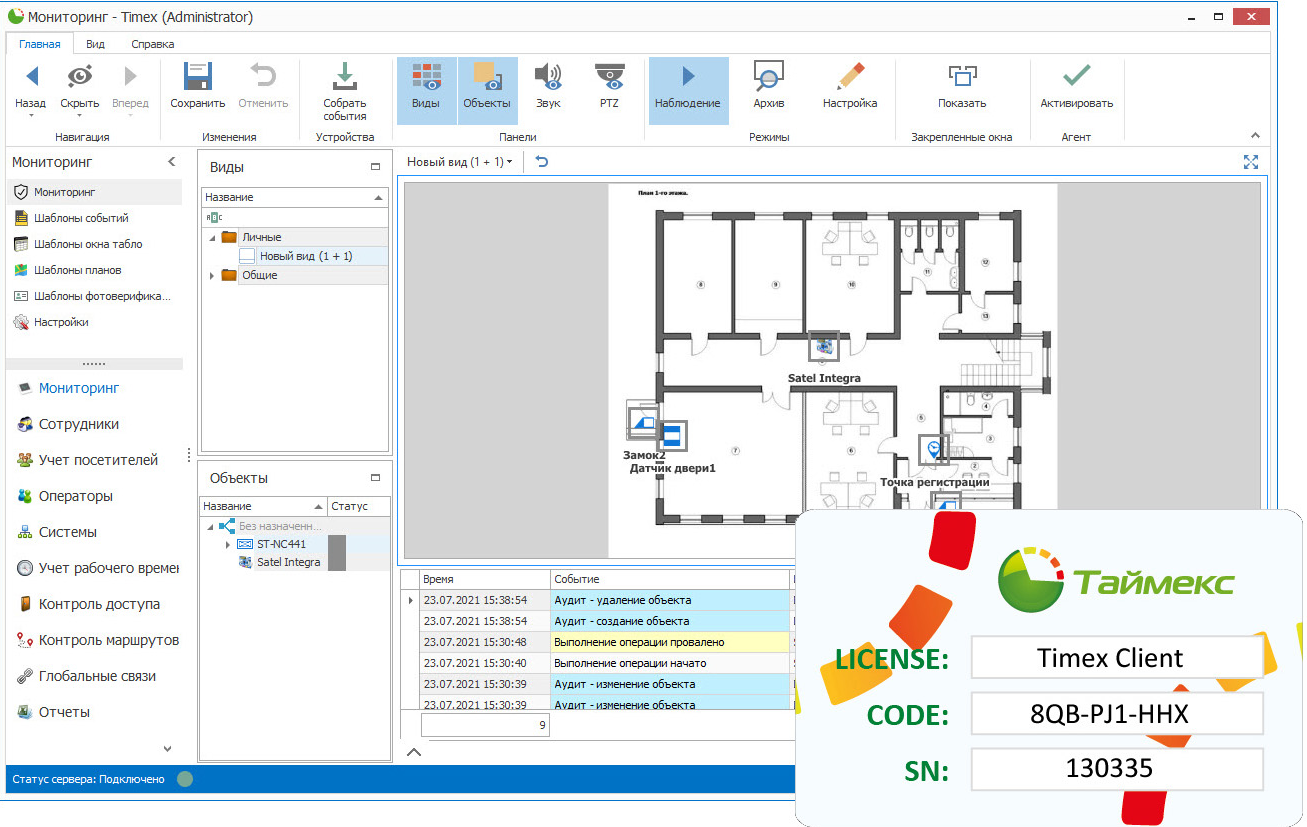Expand the ST-NC441 object node
This screenshot has width=1307, height=827.
coord(228,545)
